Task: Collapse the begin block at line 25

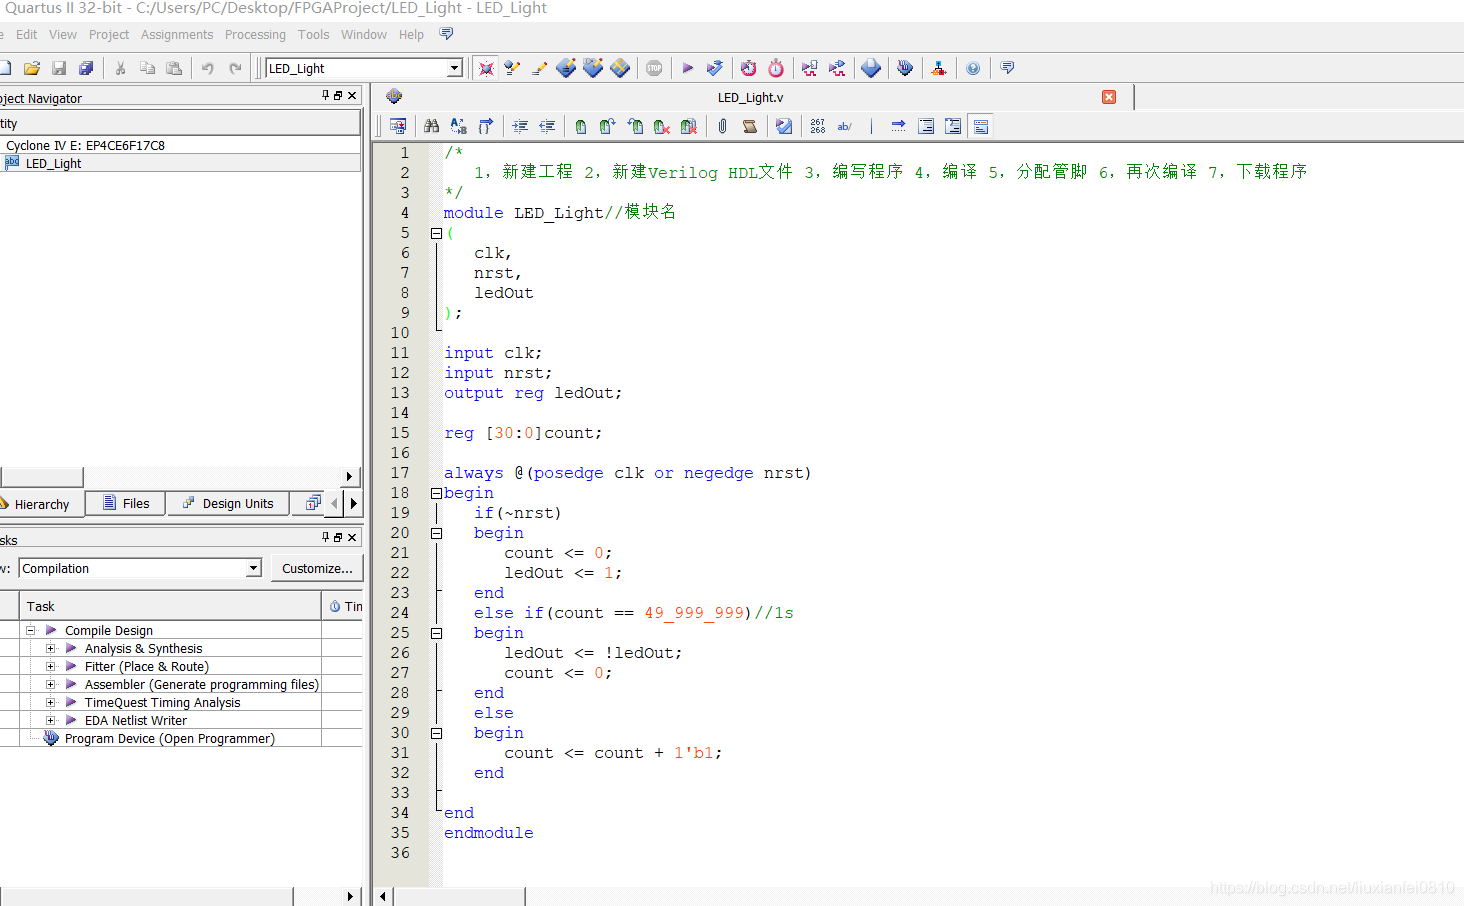Action: pyautogui.click(x=436, y=633)
